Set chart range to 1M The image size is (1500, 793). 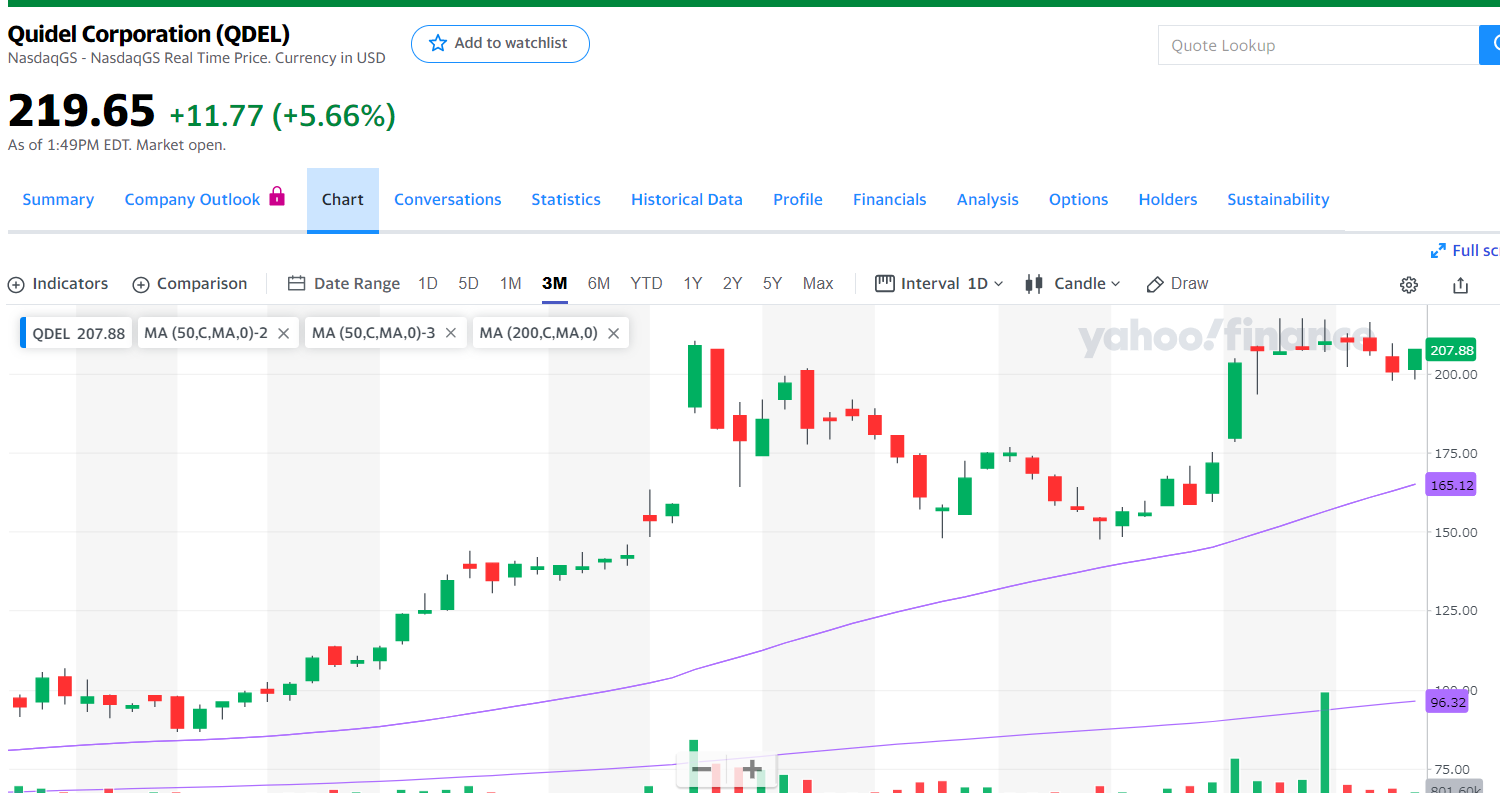[x=511, y=284]
